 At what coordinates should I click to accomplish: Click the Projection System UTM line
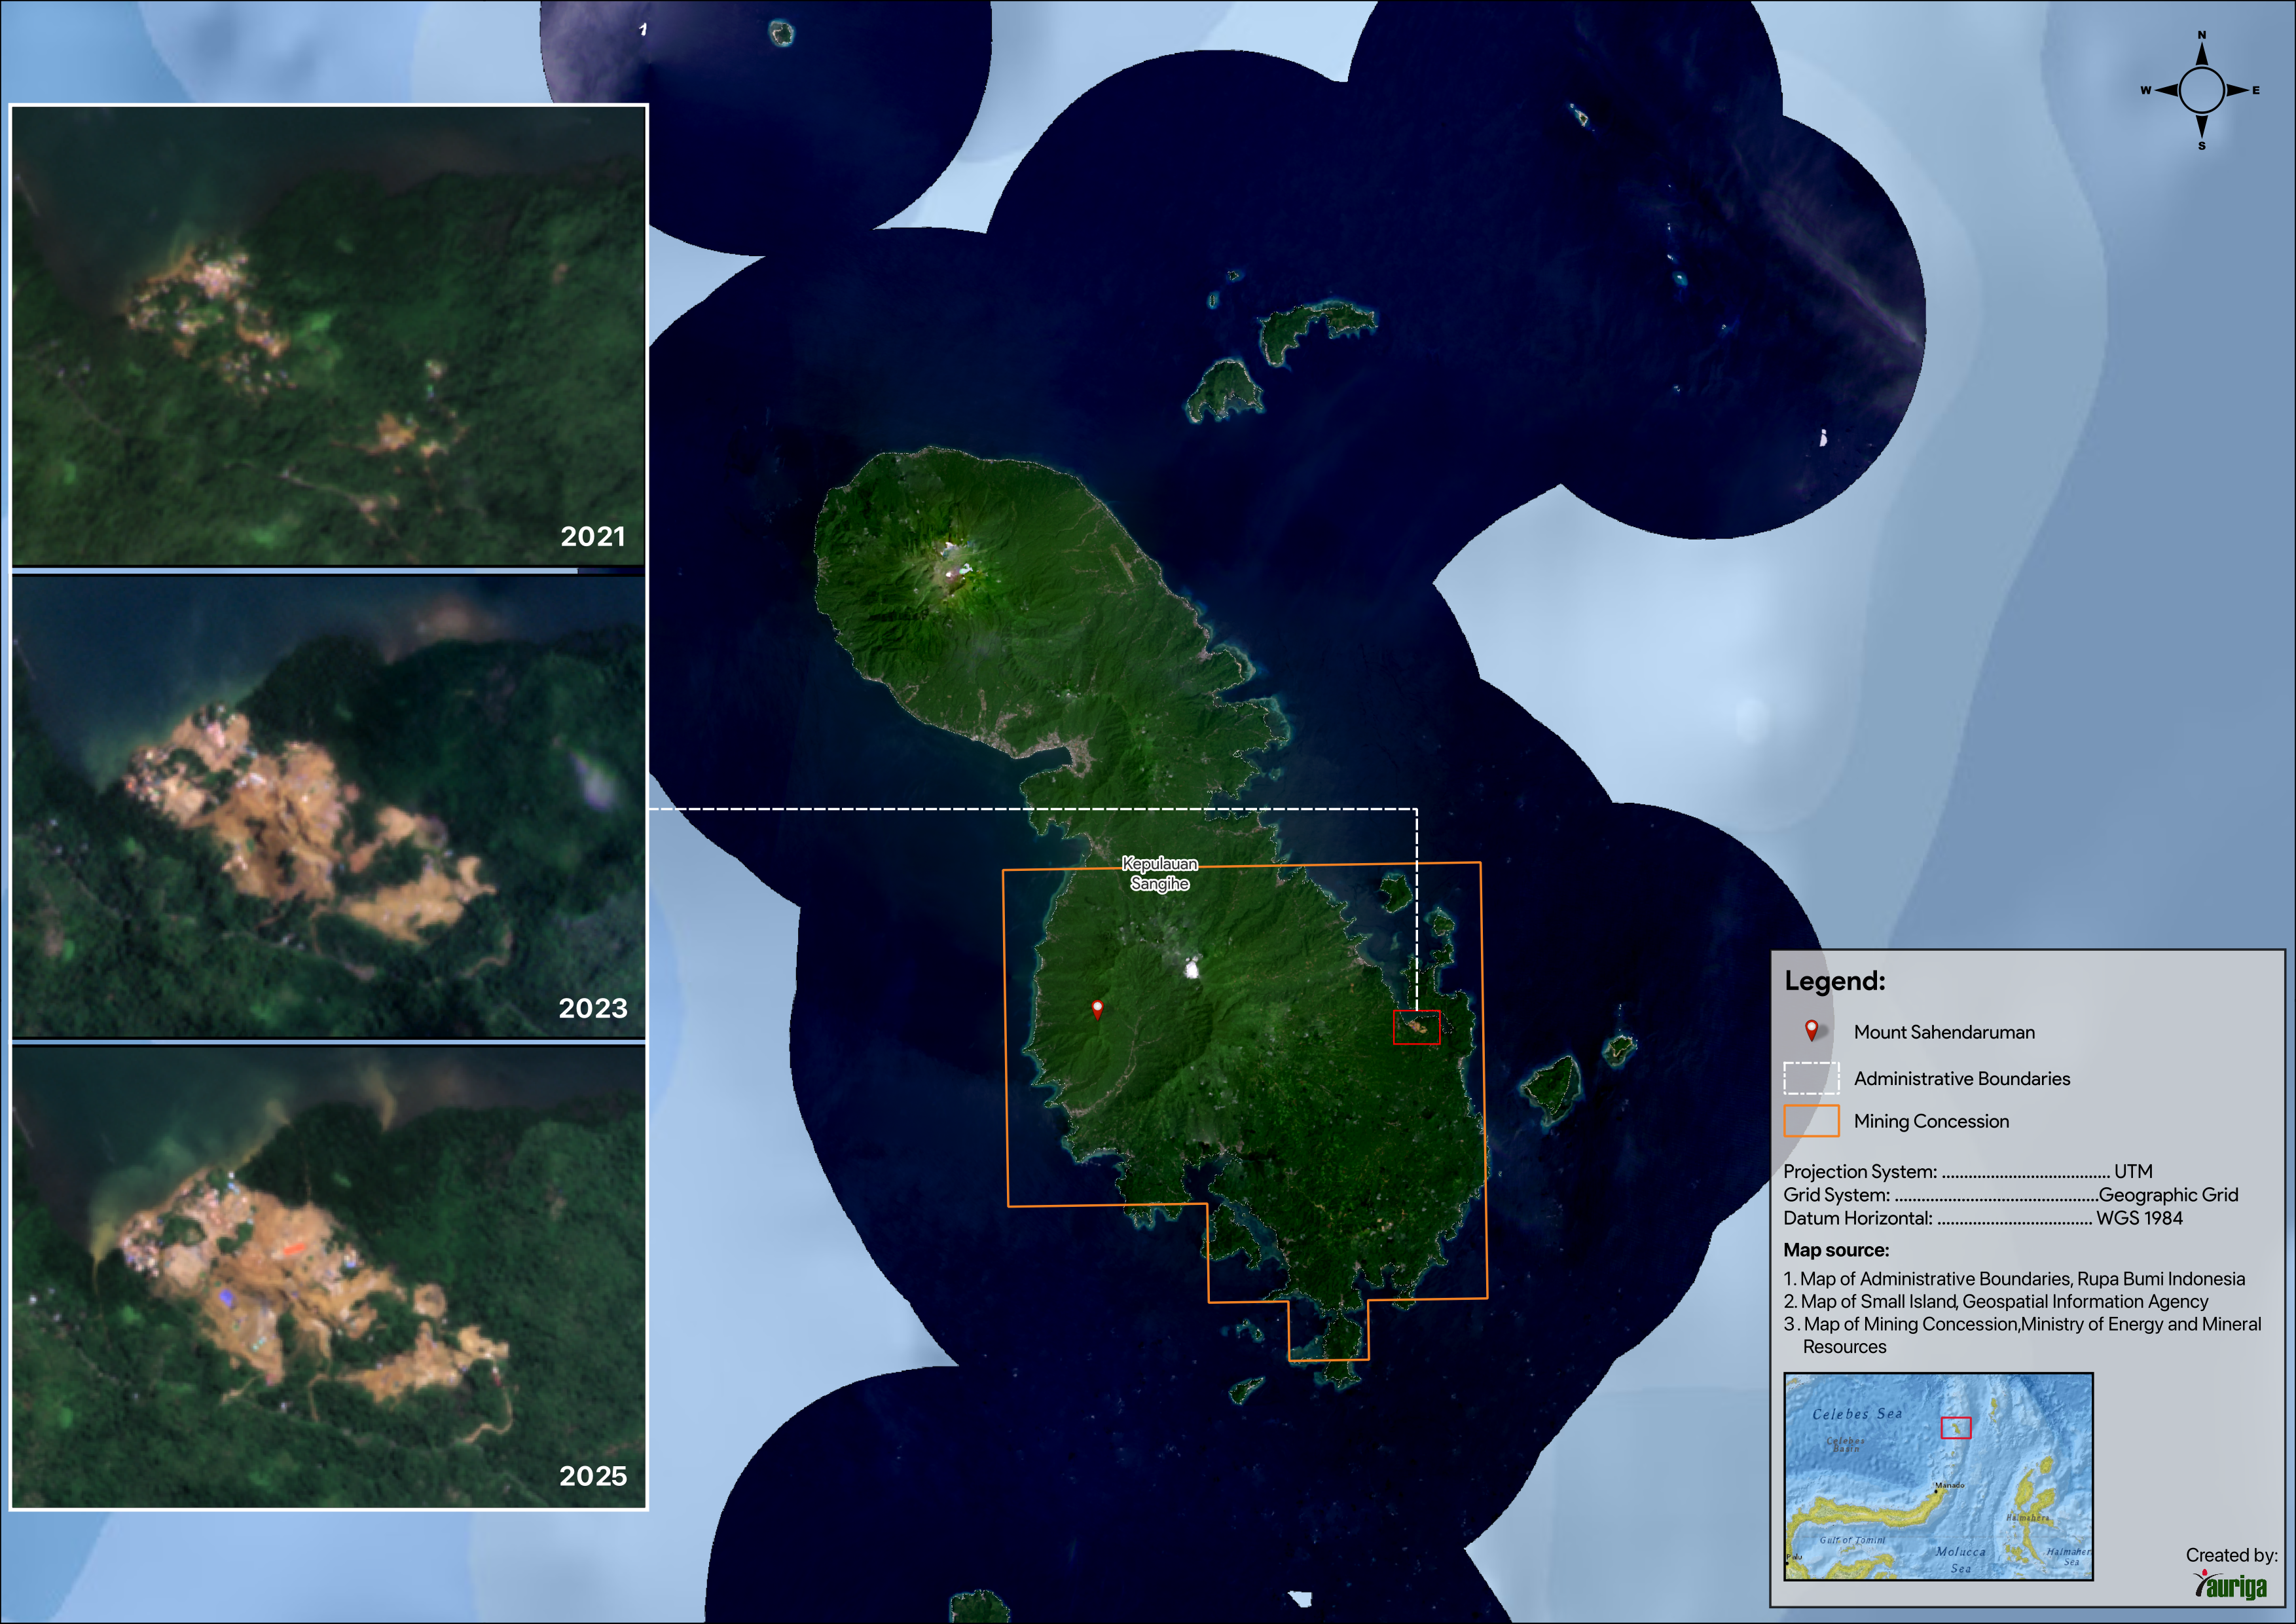click(x=1968, y=1171)
